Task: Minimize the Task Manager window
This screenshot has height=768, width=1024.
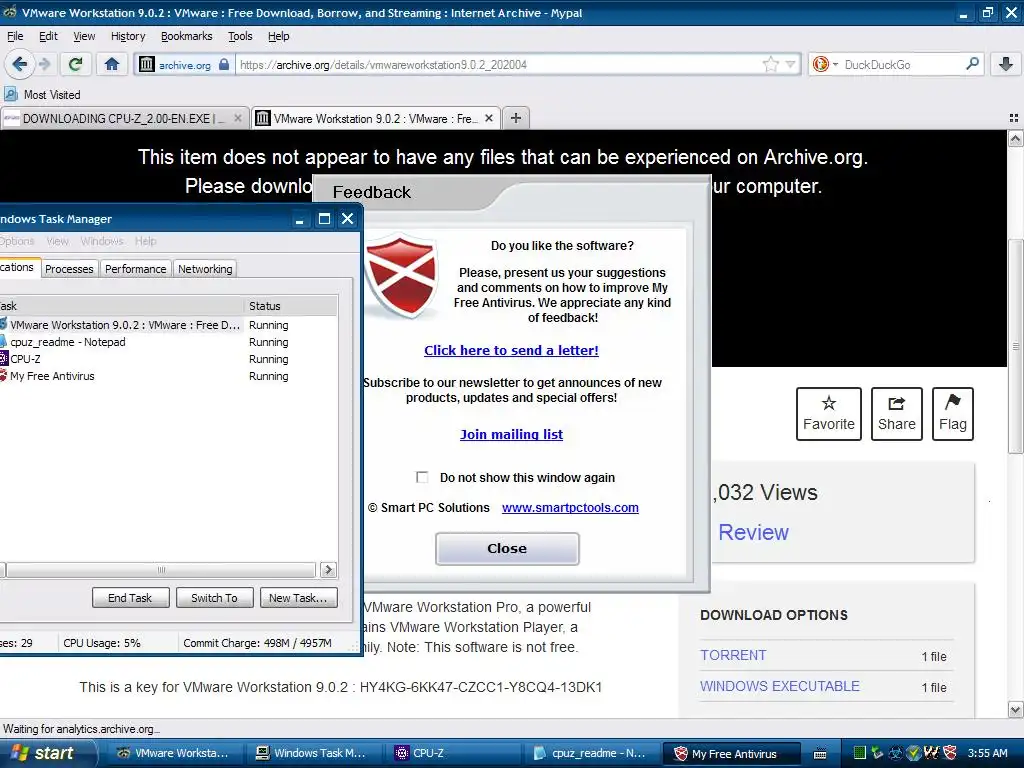Action: point(300,219)
